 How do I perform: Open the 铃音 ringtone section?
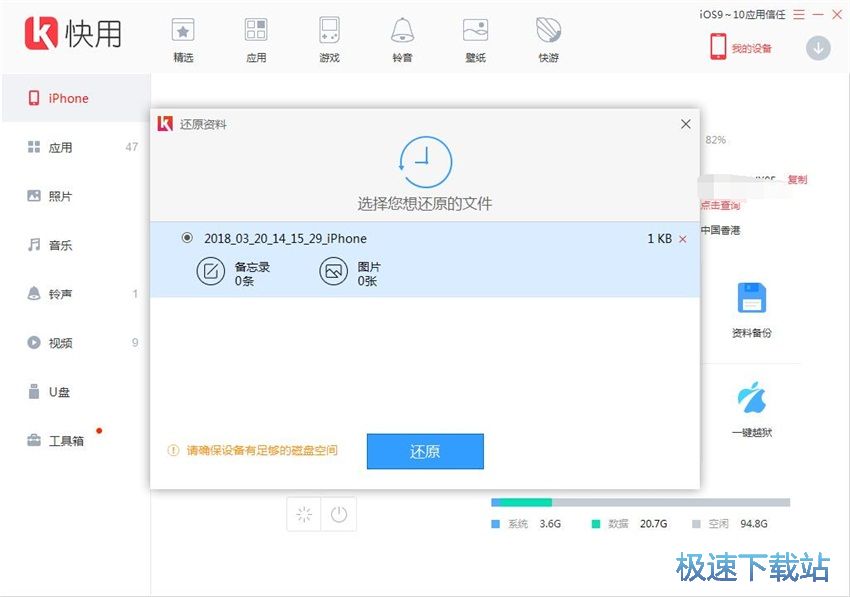(x=402, y=40)
